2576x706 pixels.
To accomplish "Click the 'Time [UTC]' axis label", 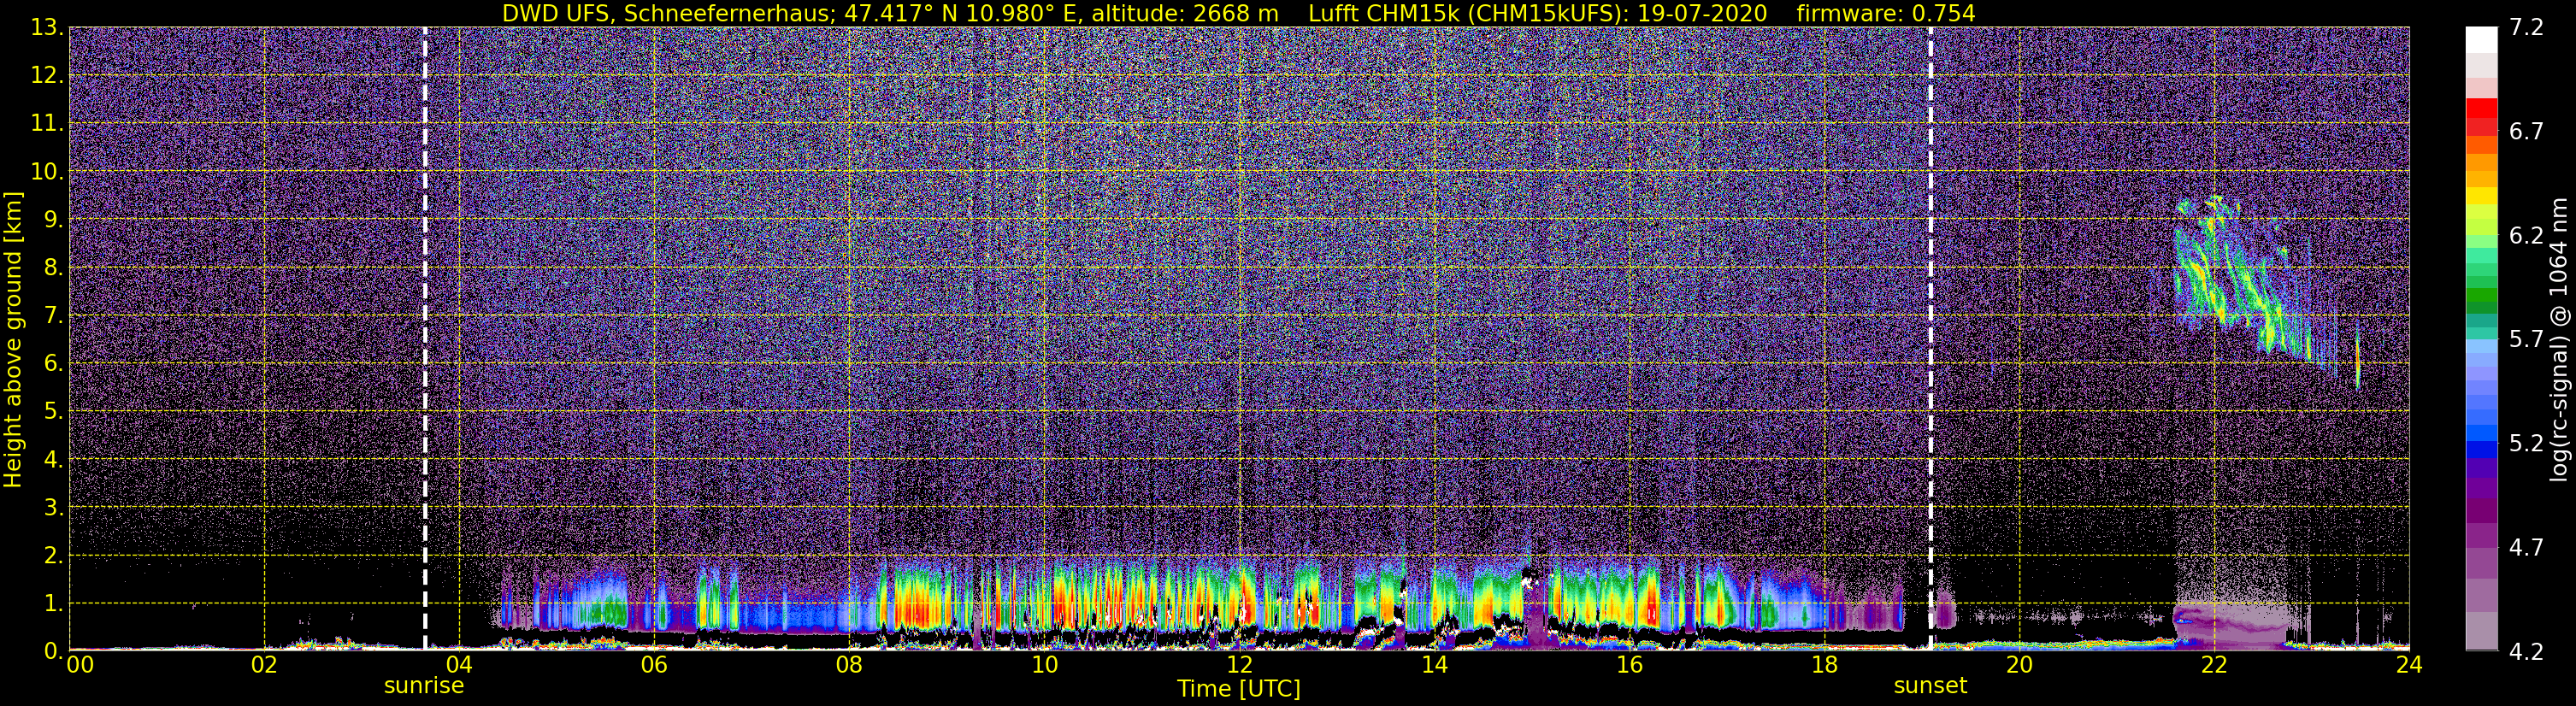I will click(1239, 689).
